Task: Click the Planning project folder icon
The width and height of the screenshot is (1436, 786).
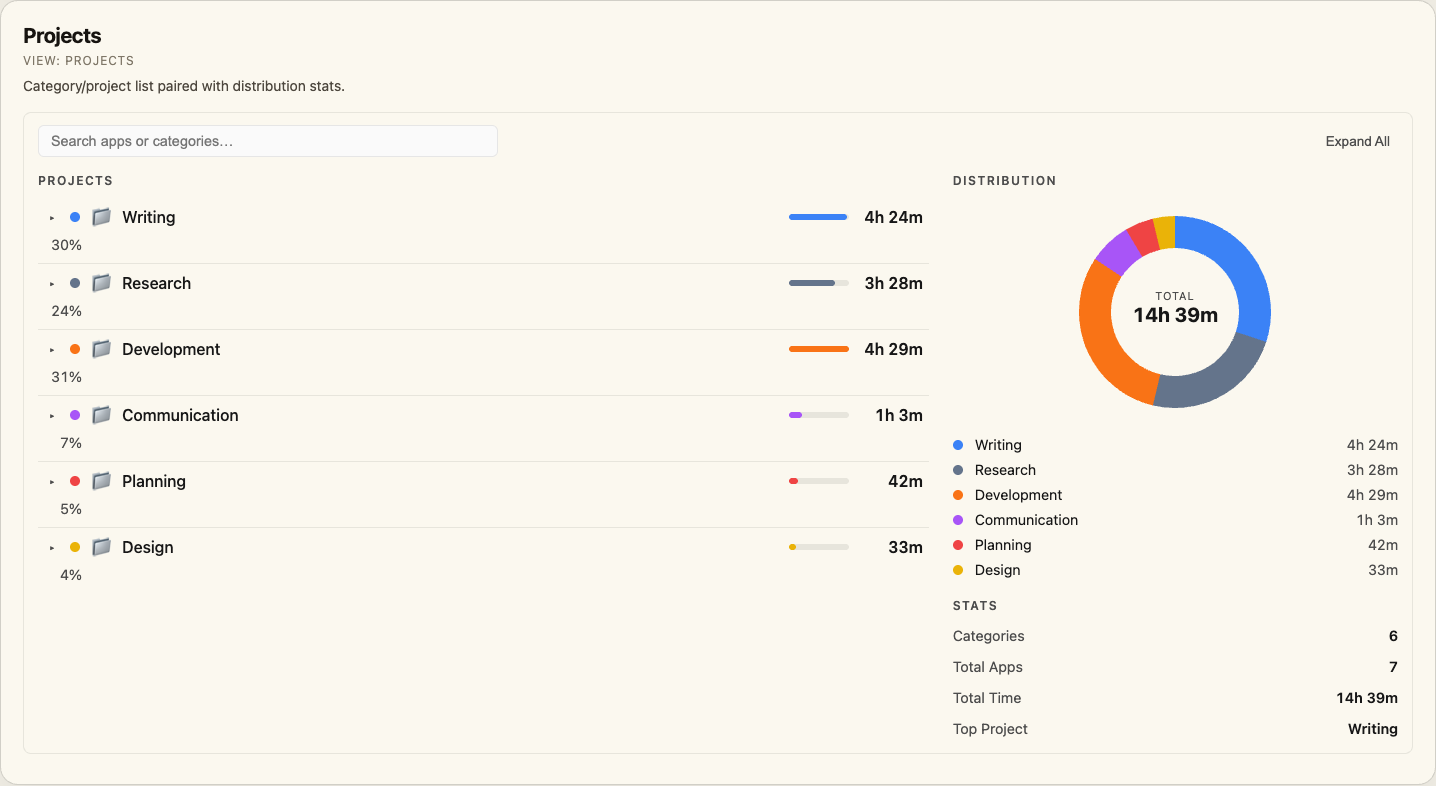Action: (x=101, y=481)
